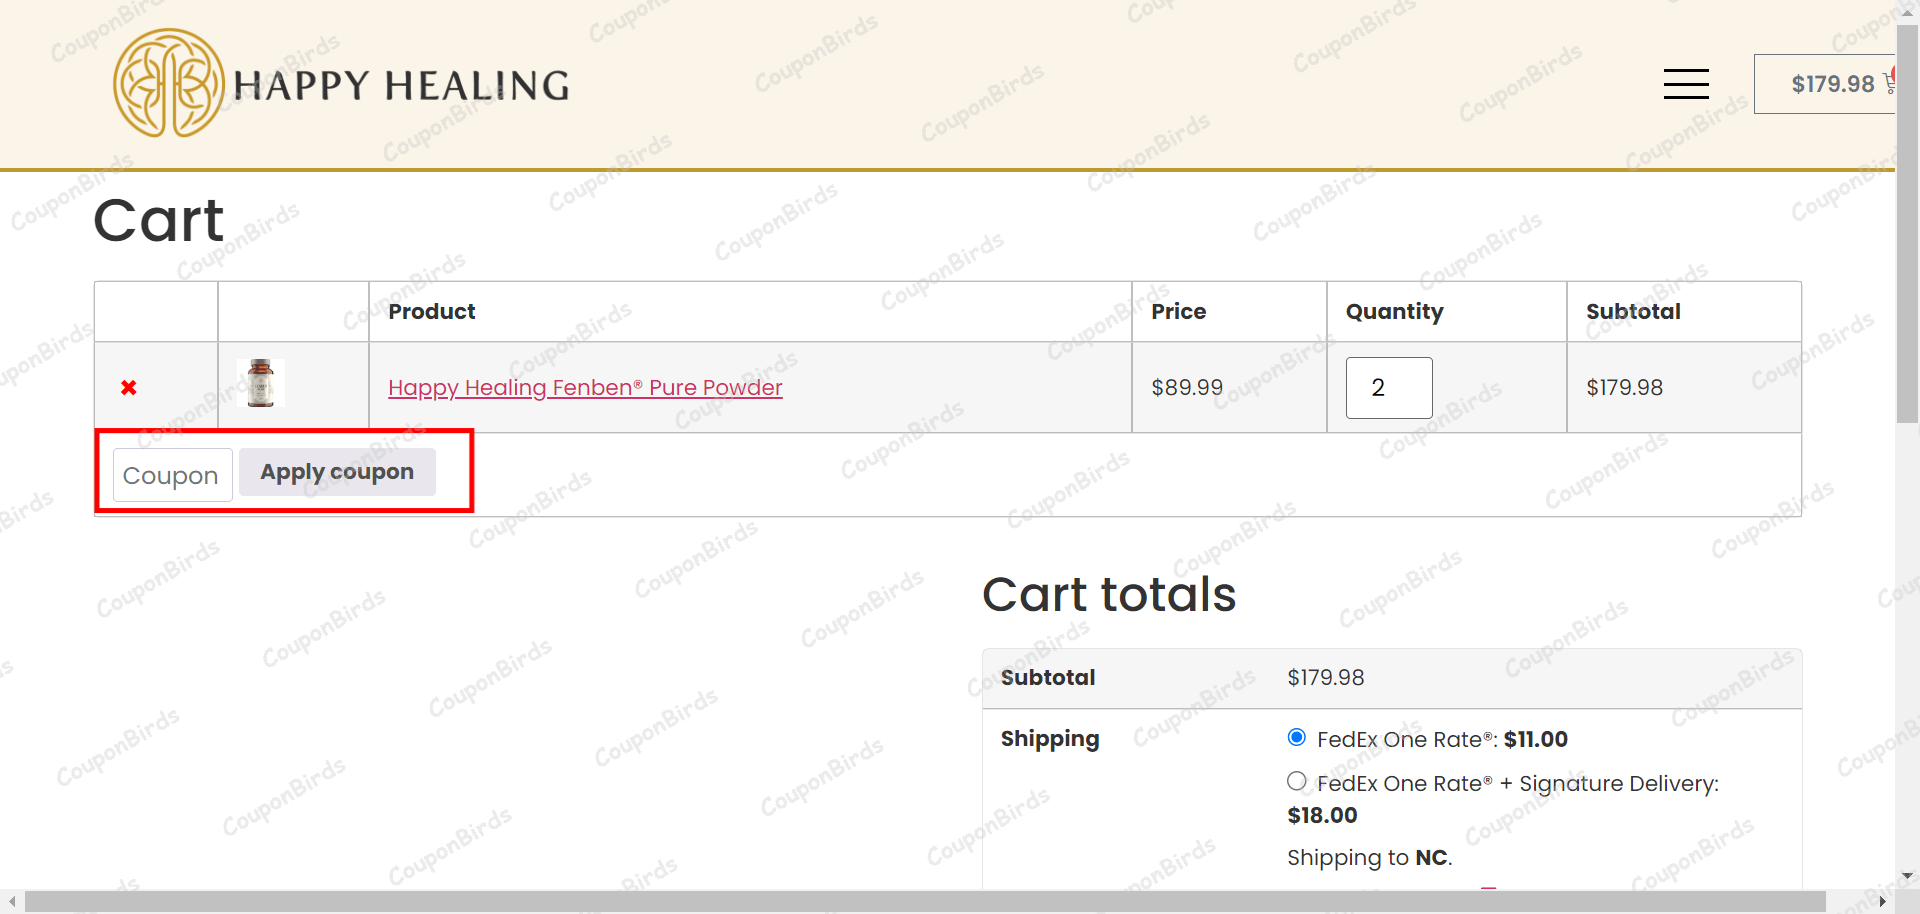Open Happy Healing Fenben Pure Powder link

[x=585, y=387]
